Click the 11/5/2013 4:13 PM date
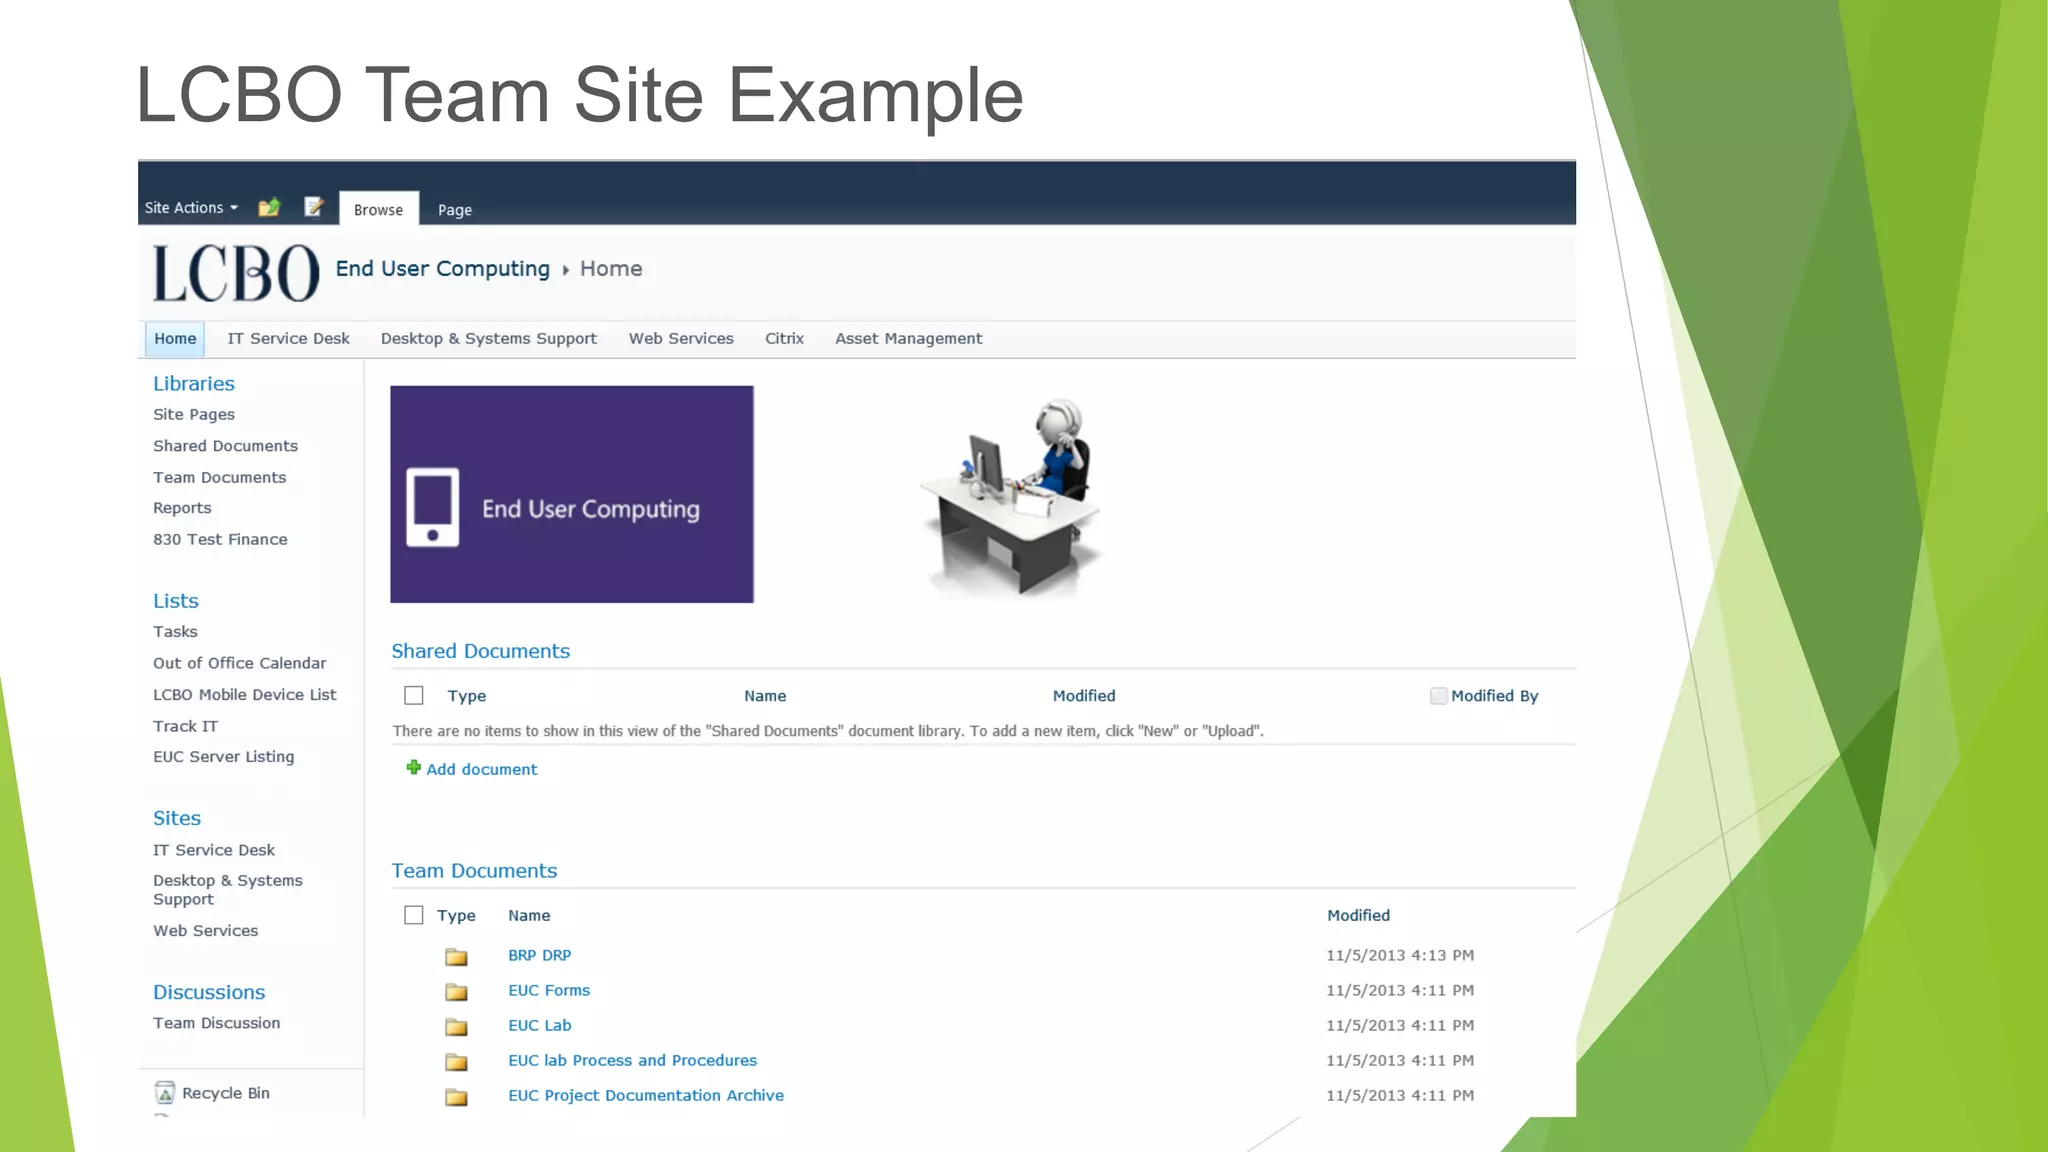 (x=1400, y=956)
